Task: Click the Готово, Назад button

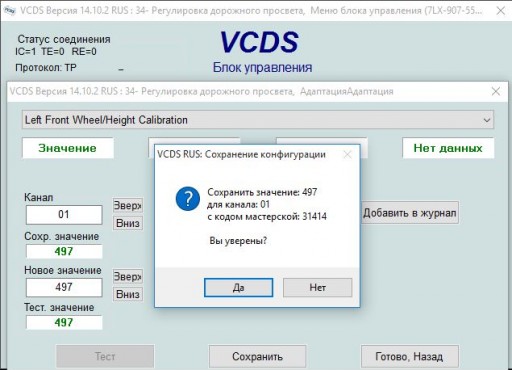Action: pos(409,356)
